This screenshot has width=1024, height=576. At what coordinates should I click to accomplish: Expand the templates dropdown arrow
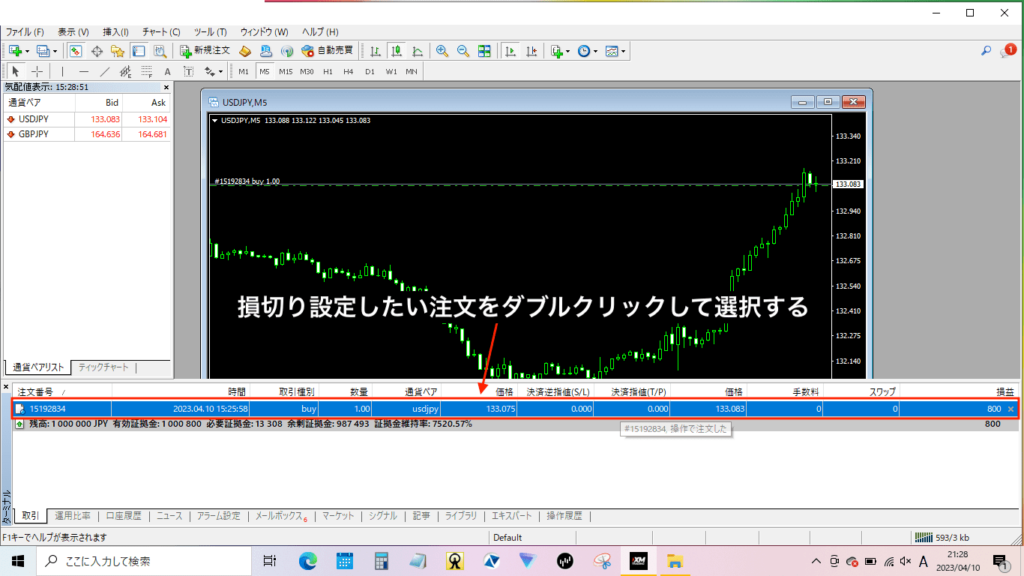[623, 52]
